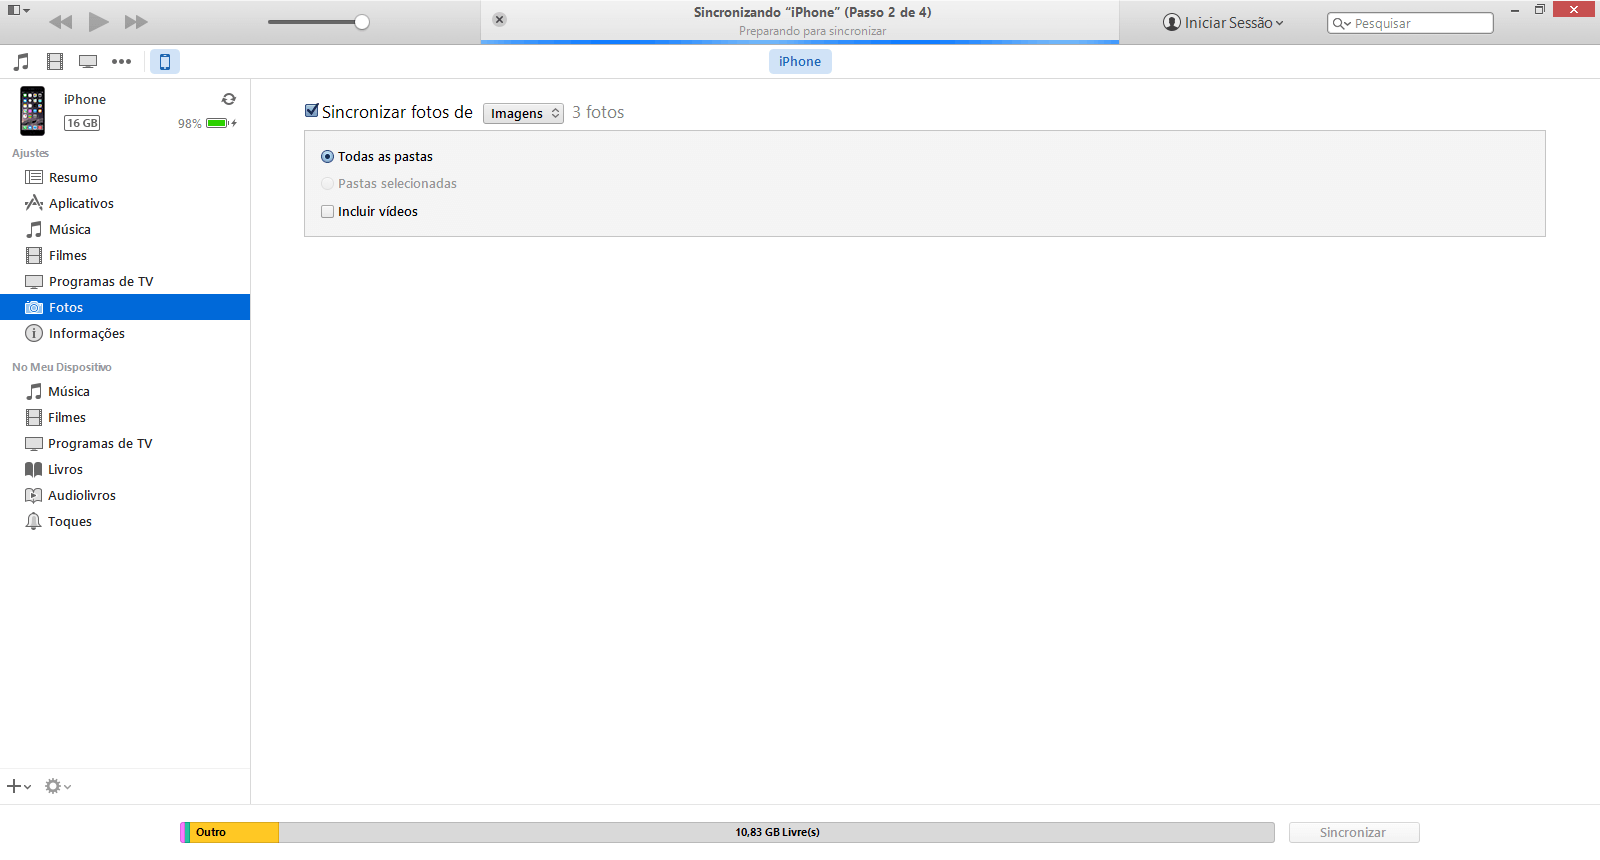Click the Sincronizar button

pyautogui.click(x=1354, y=832)
